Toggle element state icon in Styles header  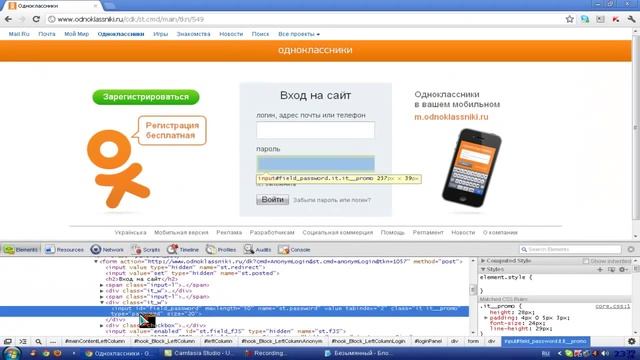[x=611, y=269]
